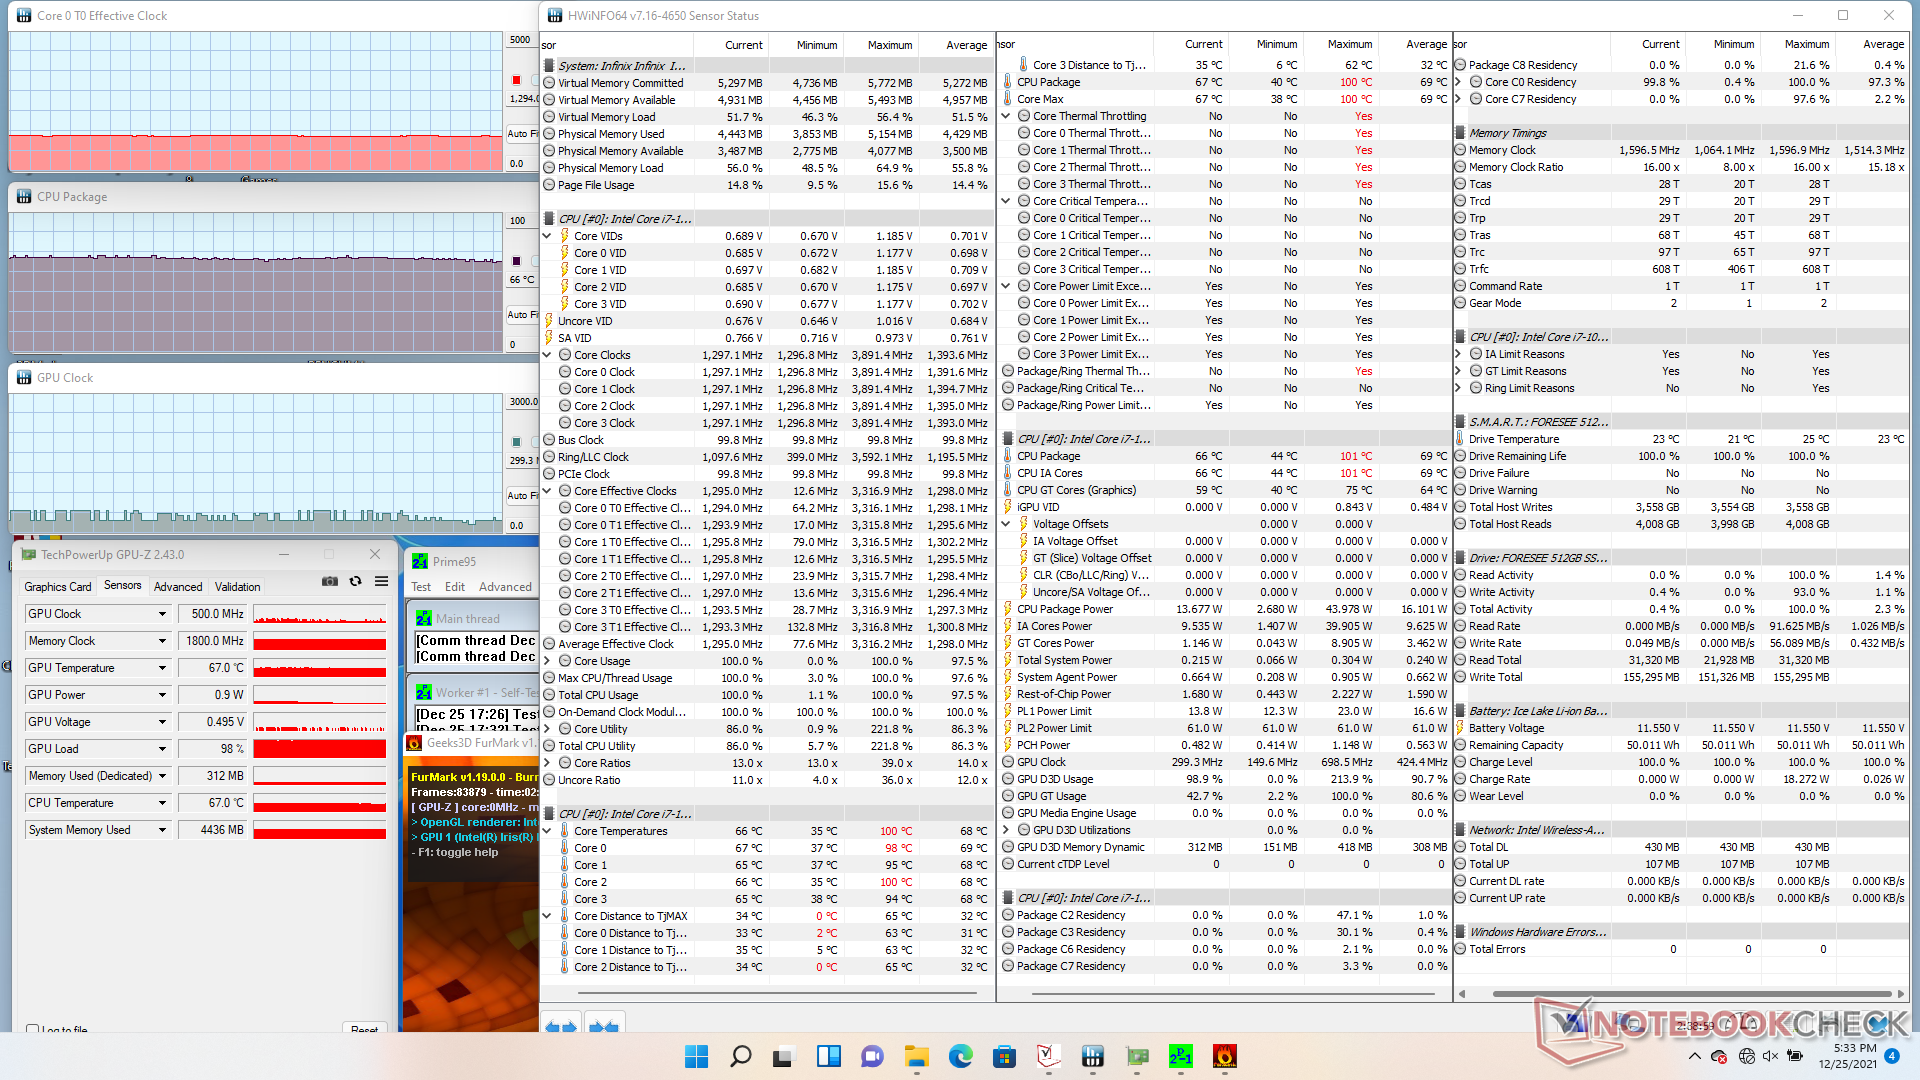The height and width of the screenshot is (1080, 1920).
Task: Click max value field 100 in CPU Package graph
Action: click(521, 221)
